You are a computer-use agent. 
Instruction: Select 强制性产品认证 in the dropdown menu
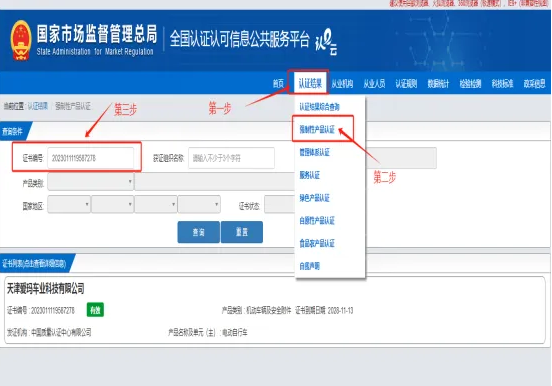point(317,129)
